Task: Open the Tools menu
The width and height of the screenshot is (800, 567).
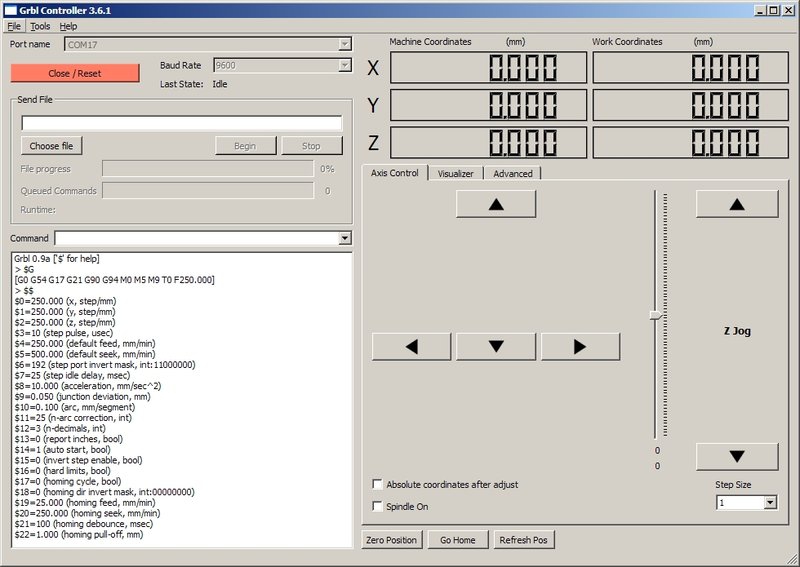Action: [40, 26]
